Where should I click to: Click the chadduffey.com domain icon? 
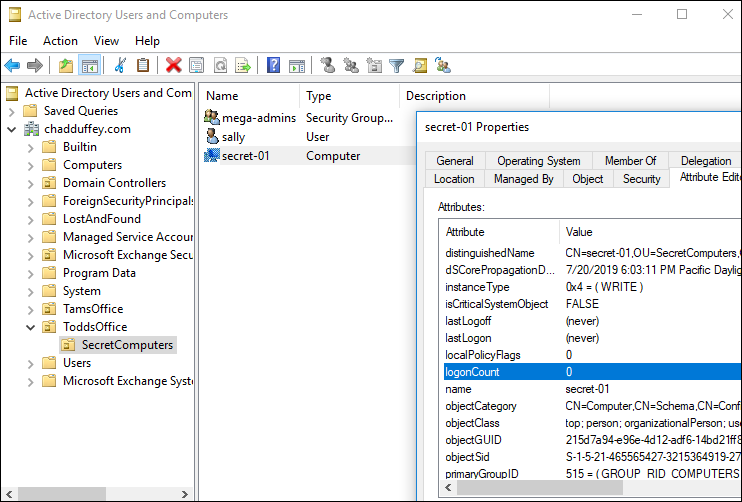[x=31, y=129]
